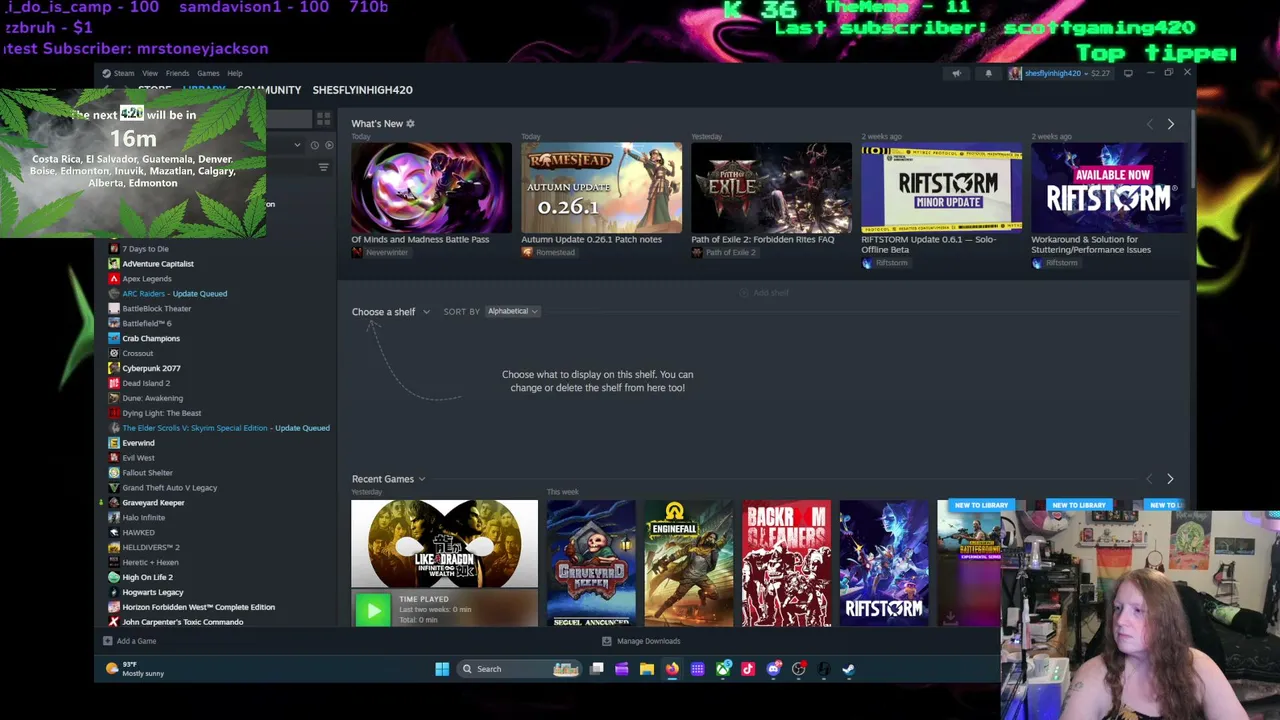Expand the library category dropdown arrow
This screenshot has width=1280, height=720.
click(x=297, y=145)
